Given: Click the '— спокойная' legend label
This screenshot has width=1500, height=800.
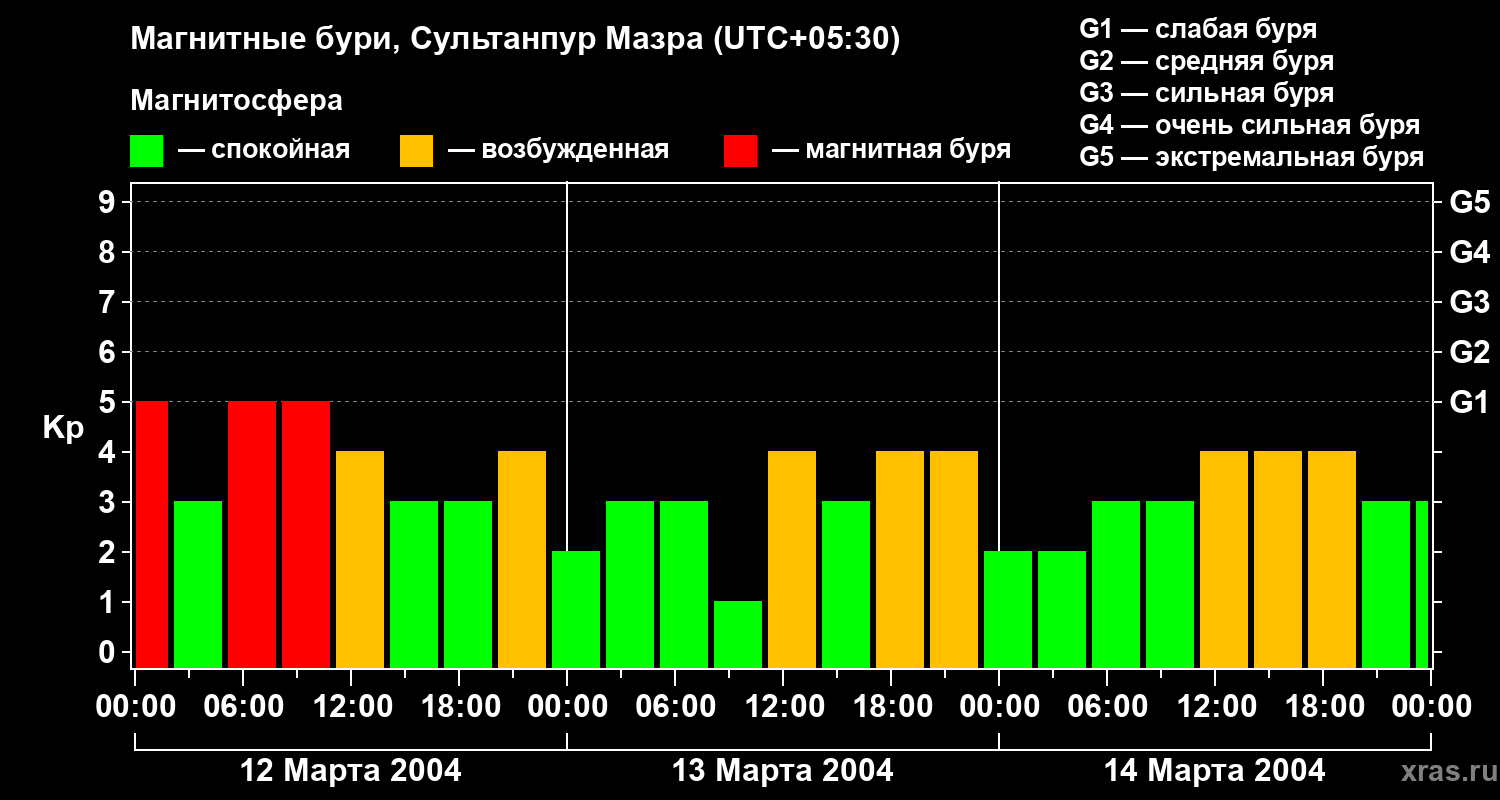Looking at the screenshot, I should pyautogui.click(x=264, y=150).
